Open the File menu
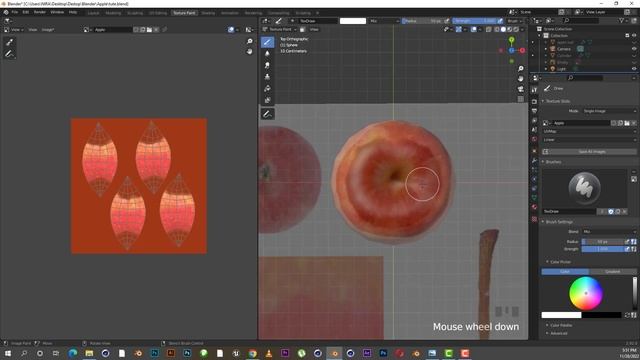This screenshot has height=360, width=640. (x=15, y=12)
